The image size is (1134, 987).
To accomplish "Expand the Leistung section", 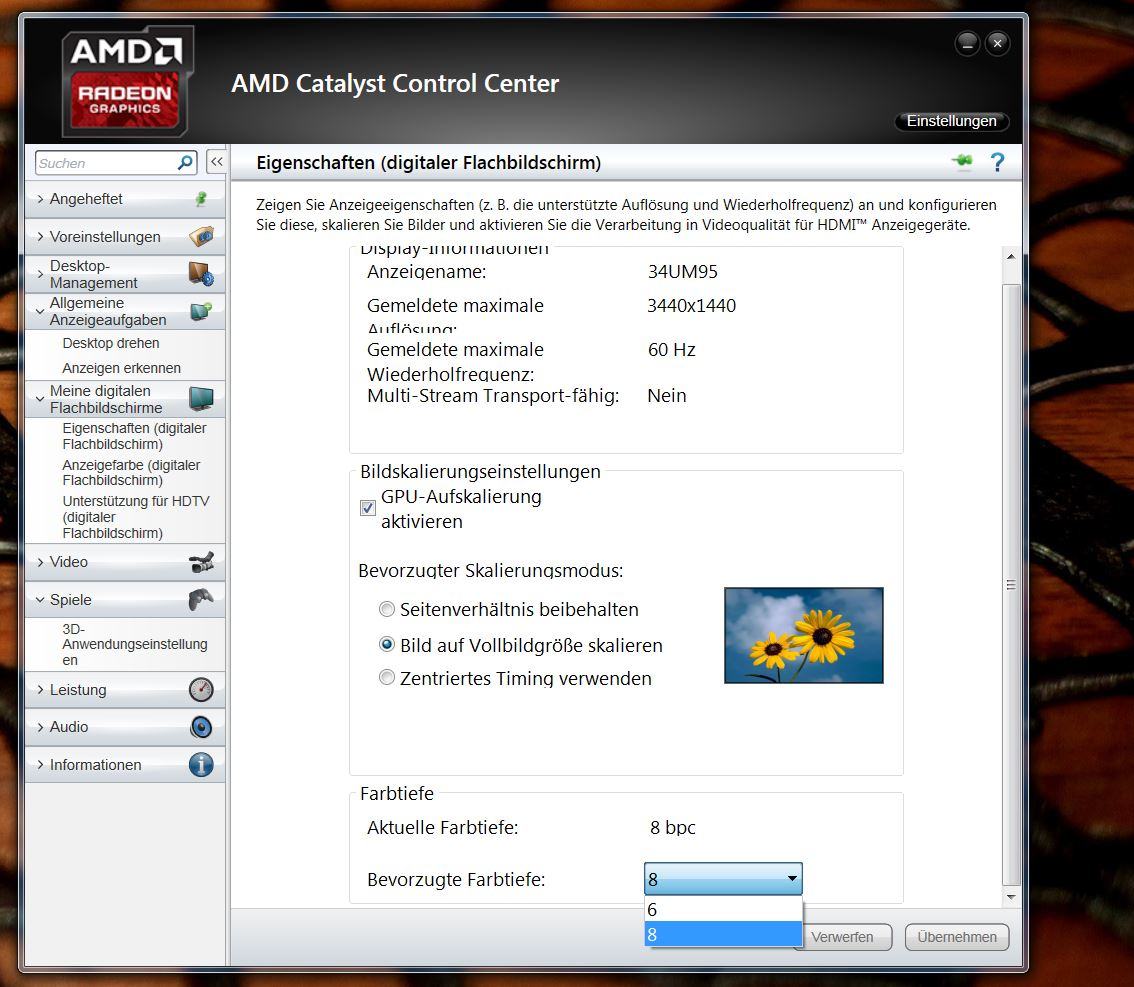I will pos(40,689).
